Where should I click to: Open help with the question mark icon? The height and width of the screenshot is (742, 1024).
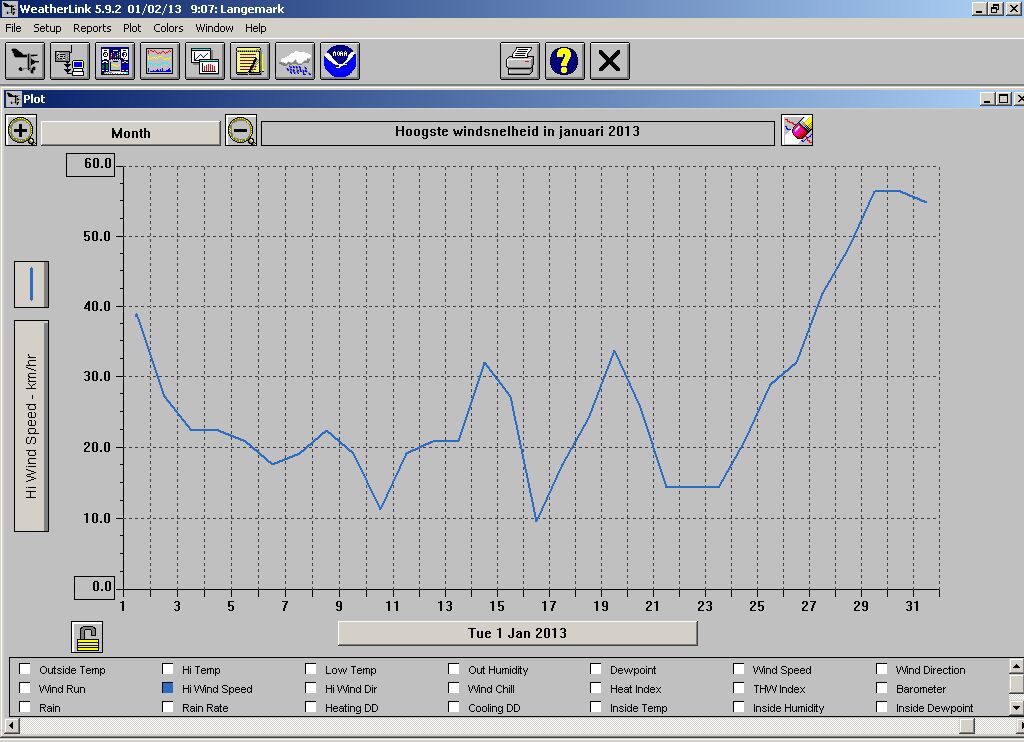[x=564, y=62]
